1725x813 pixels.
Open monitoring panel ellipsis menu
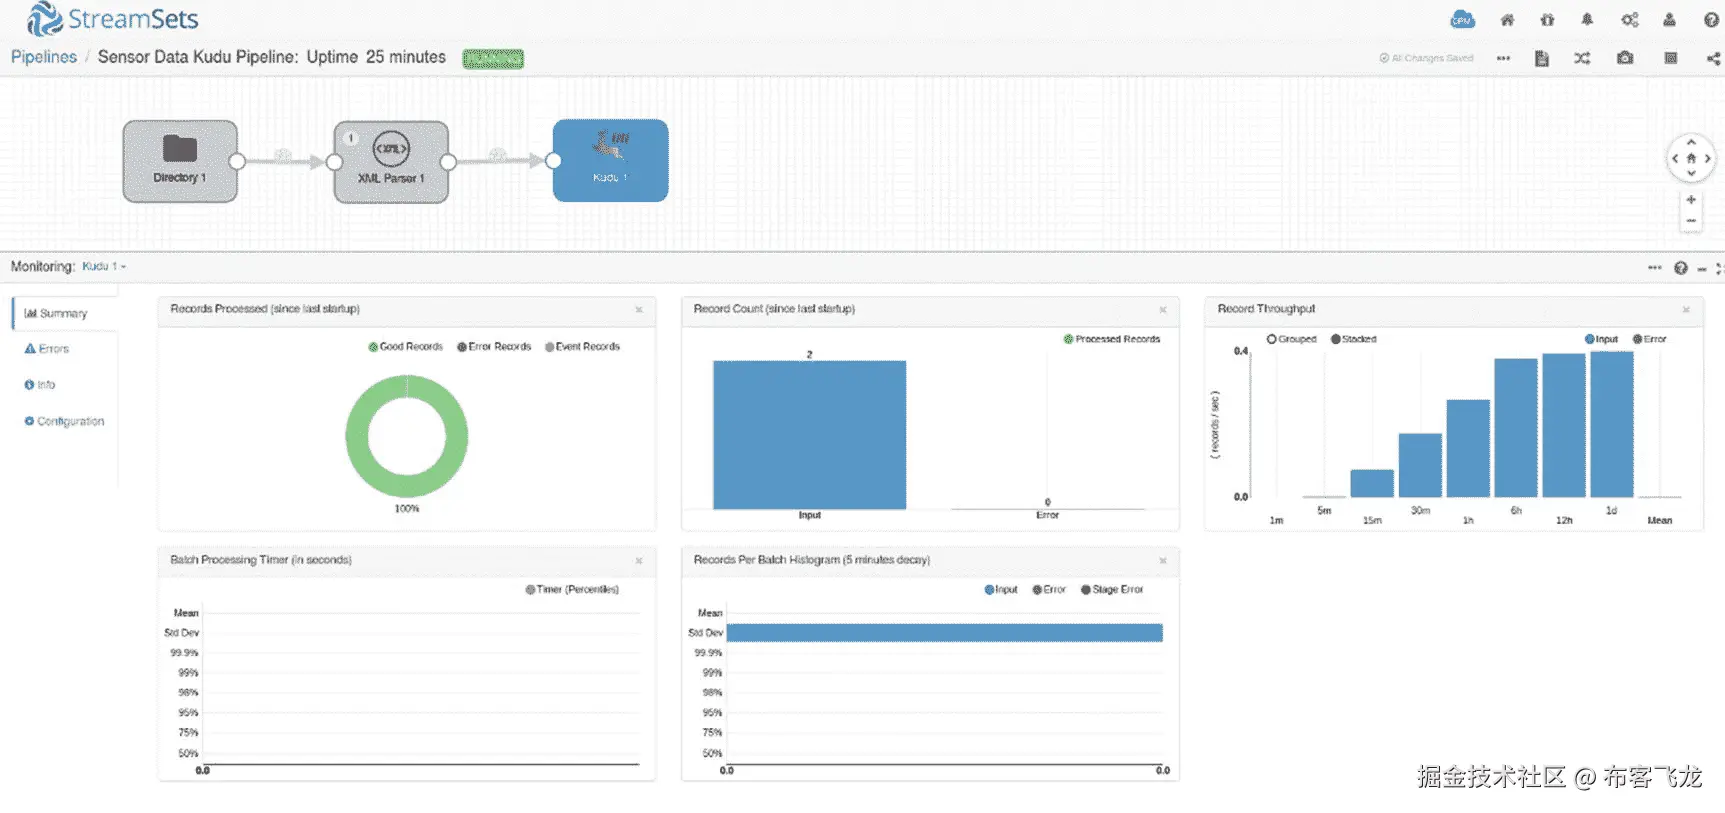1655,267
